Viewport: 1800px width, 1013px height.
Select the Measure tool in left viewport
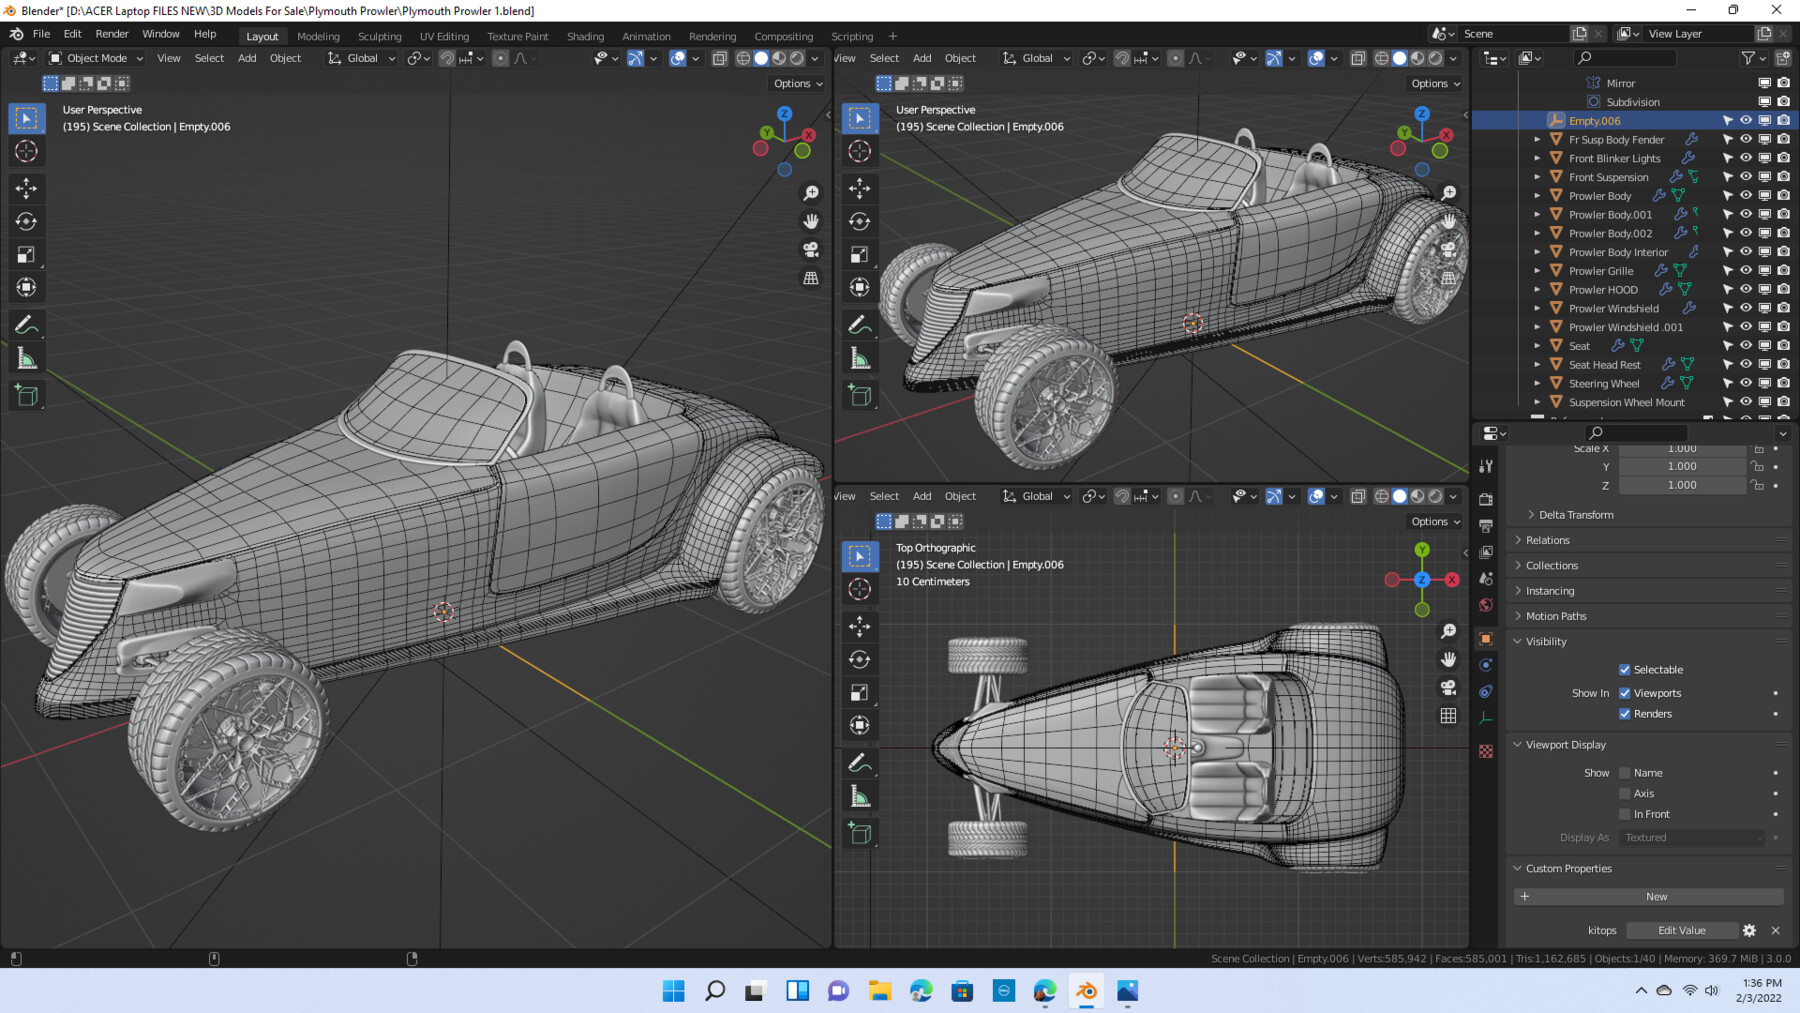(x=26, y=359)
